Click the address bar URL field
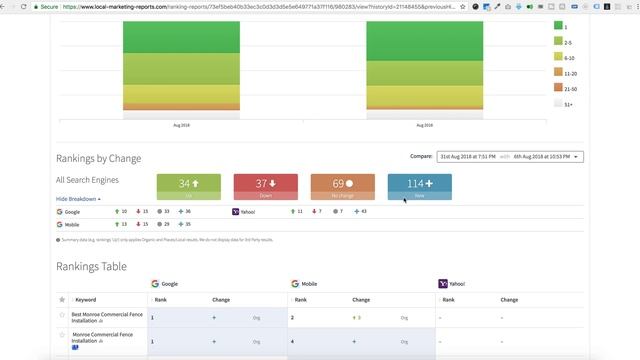 click(259, 7)
